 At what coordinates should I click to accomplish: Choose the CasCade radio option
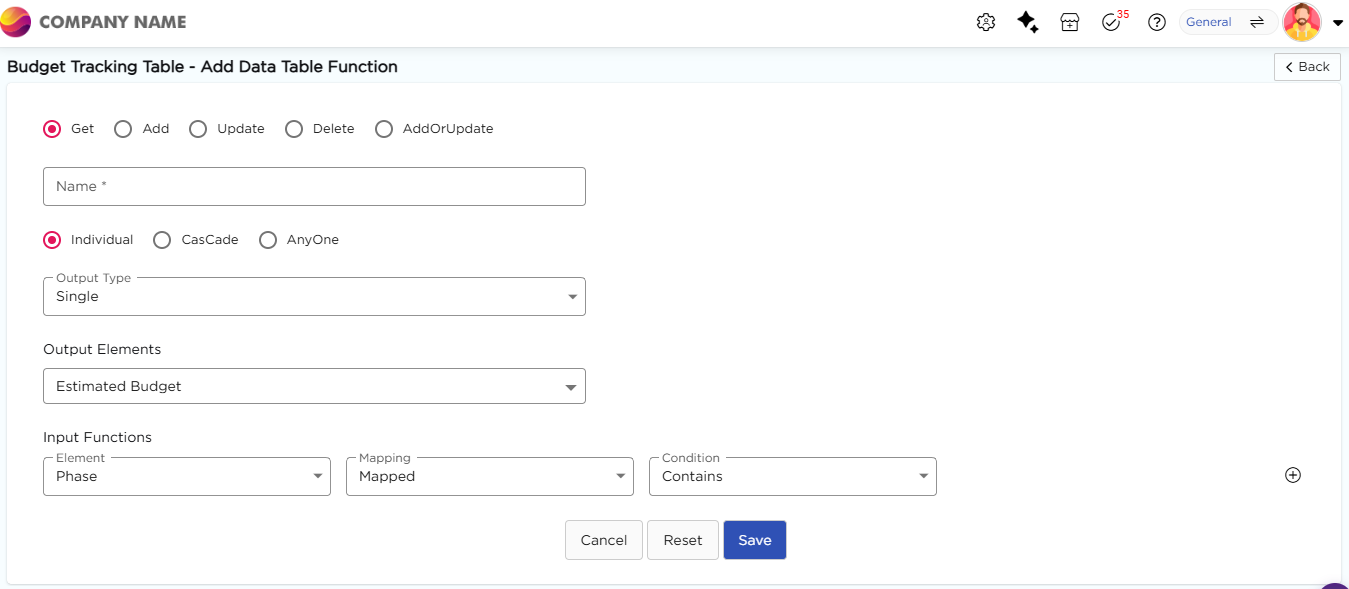click(x=162, y=240)
